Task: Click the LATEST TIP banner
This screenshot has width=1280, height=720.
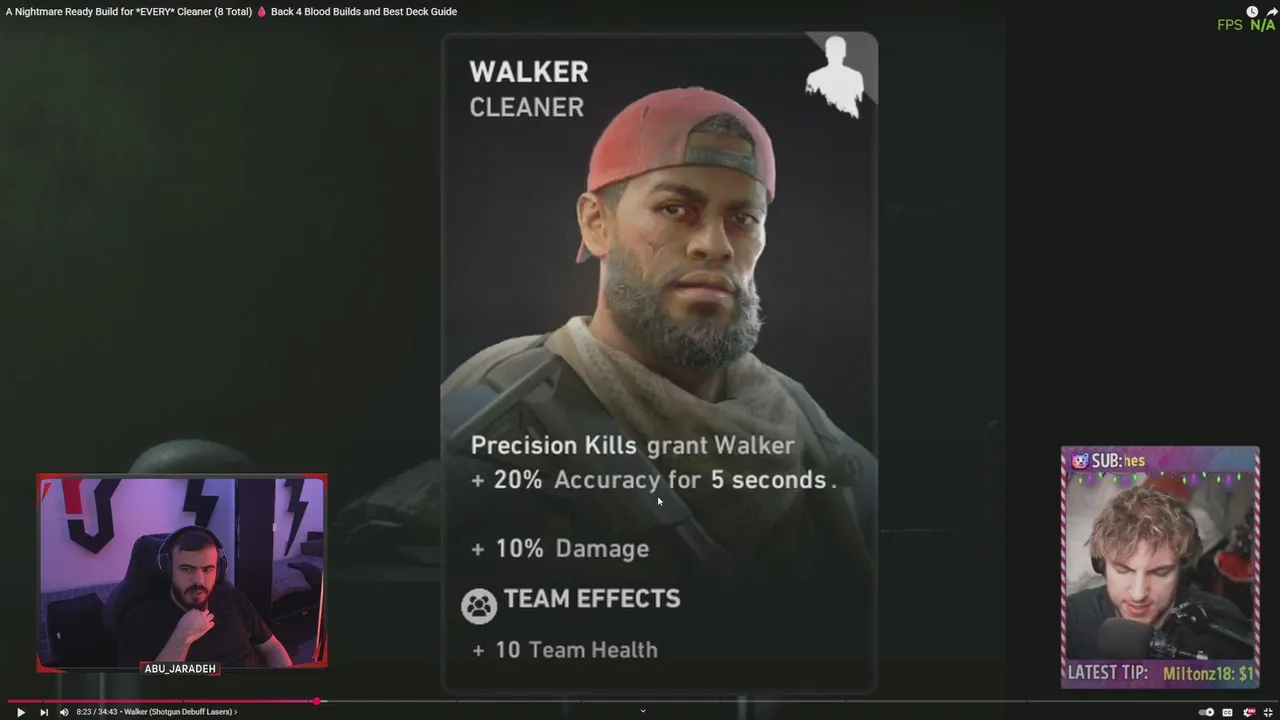Action: pos(1160,674)
